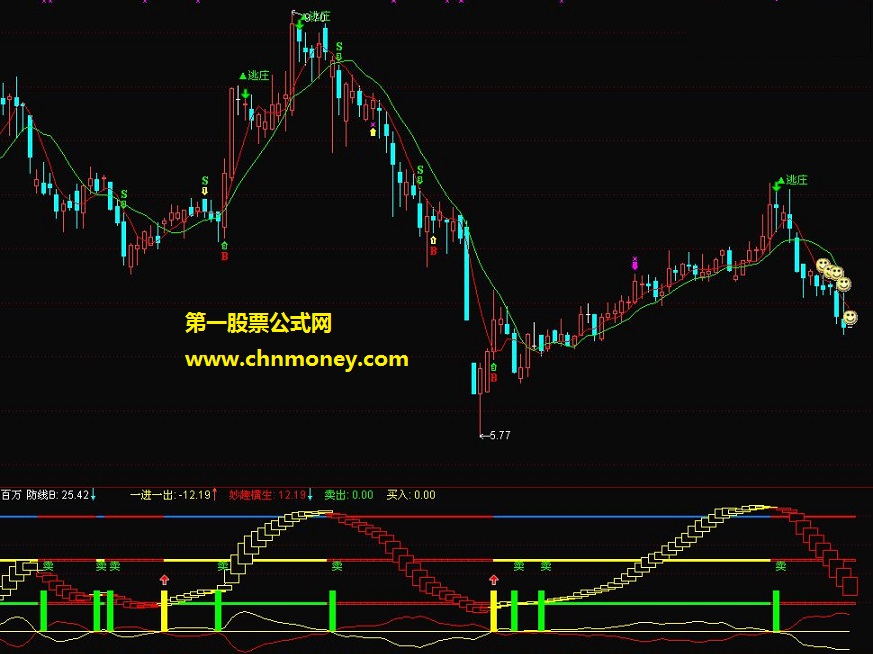
Task: Click the cyan down arrow after 25.42
Action: pyautogui.click(x=93, y=495)
